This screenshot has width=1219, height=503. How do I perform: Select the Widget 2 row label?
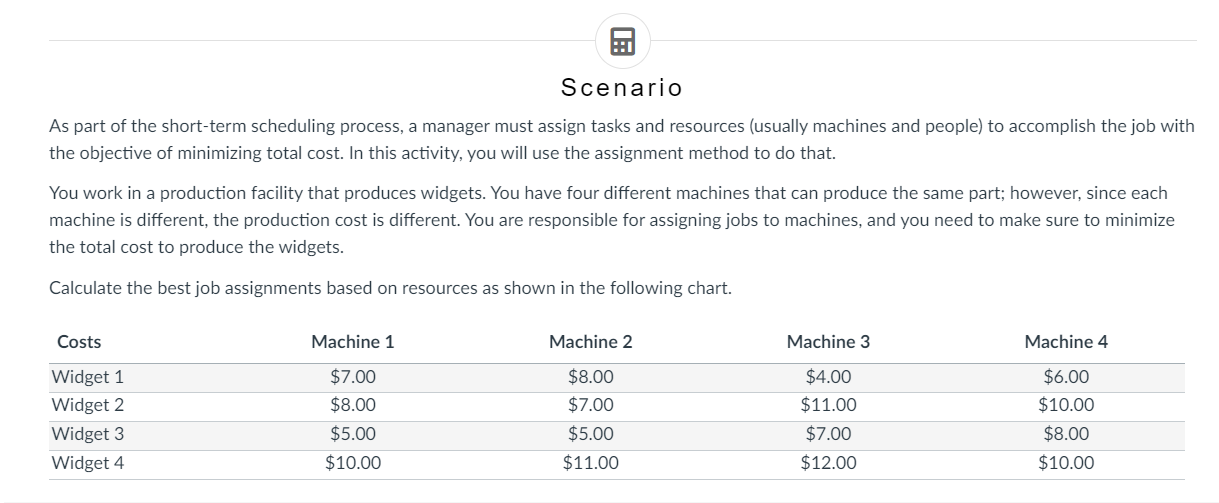tap(87, 406)
